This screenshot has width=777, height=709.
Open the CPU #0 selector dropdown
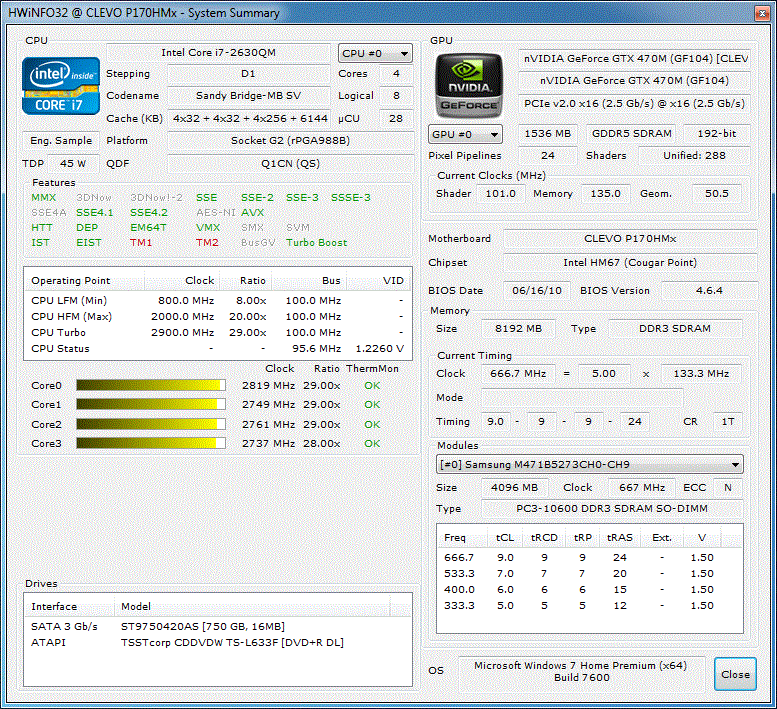click(375, 54)
